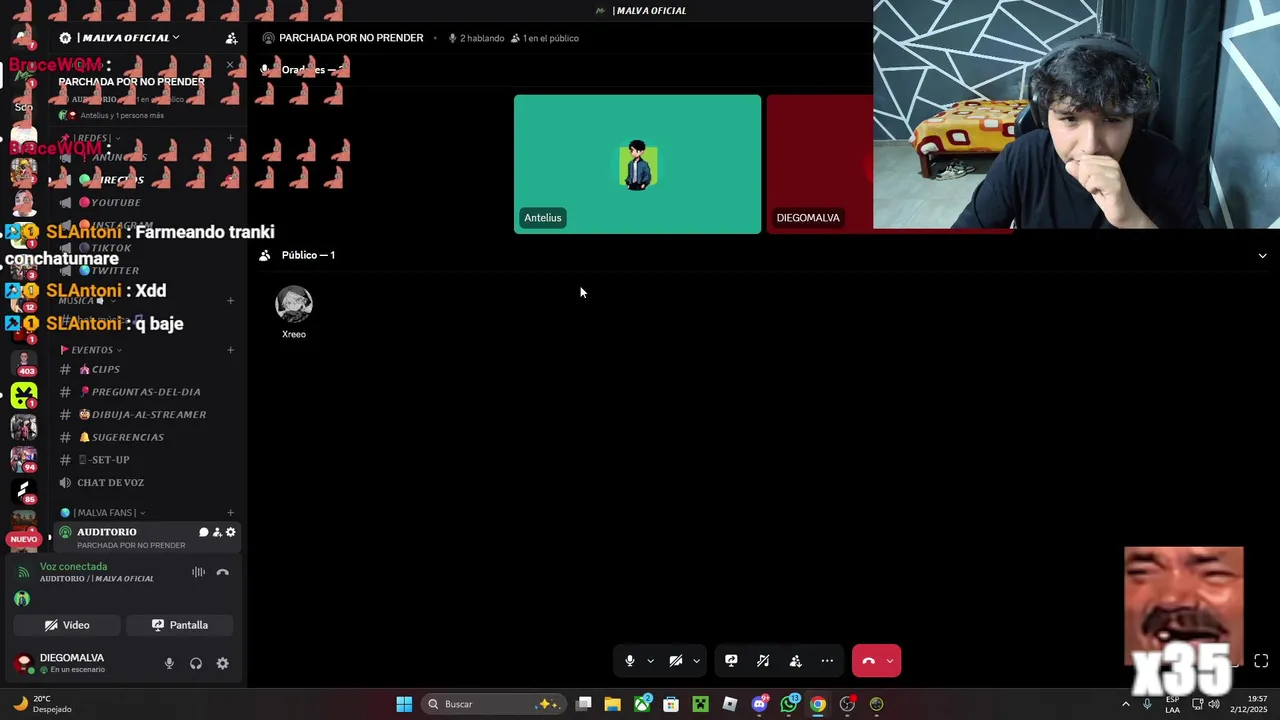Toggle noise suppression waveform icon
Image resolution: width=1280 pixels, height=720 pixels.
pos(198,572)
